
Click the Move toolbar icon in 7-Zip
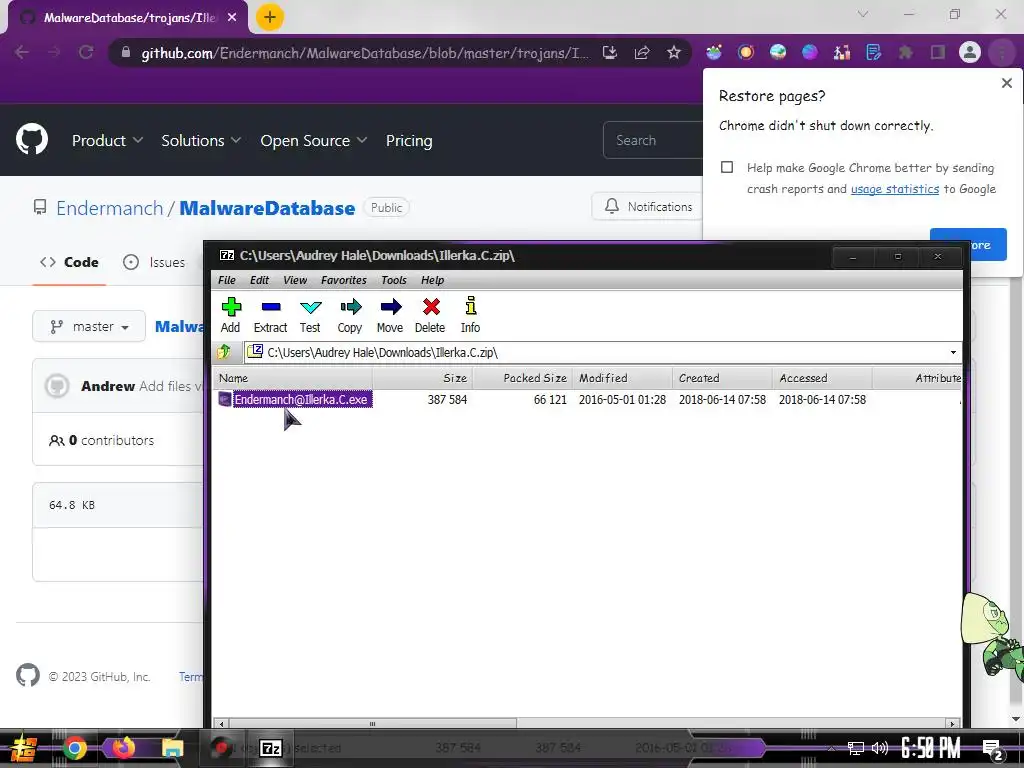(x=390, y=315)
